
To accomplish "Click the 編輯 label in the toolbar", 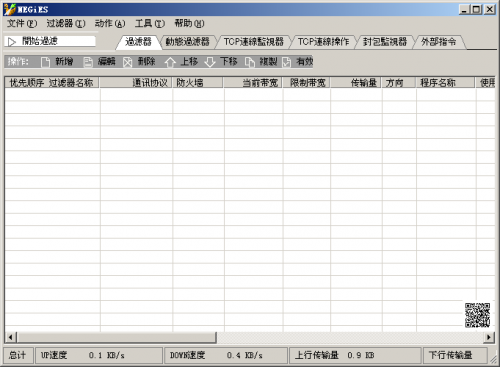I will coord(106,62).
